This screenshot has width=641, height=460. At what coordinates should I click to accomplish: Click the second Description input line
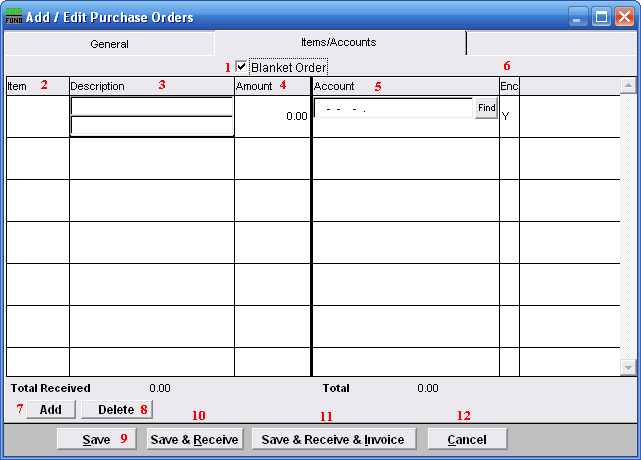click(x=151, y=126)
